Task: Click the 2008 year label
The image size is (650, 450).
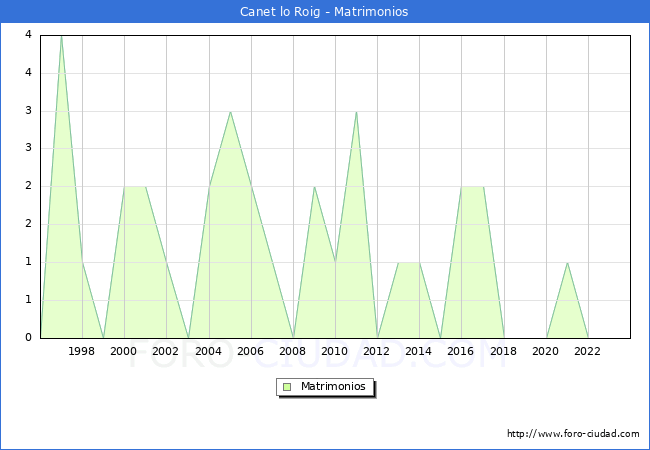Action: [293, 351]
